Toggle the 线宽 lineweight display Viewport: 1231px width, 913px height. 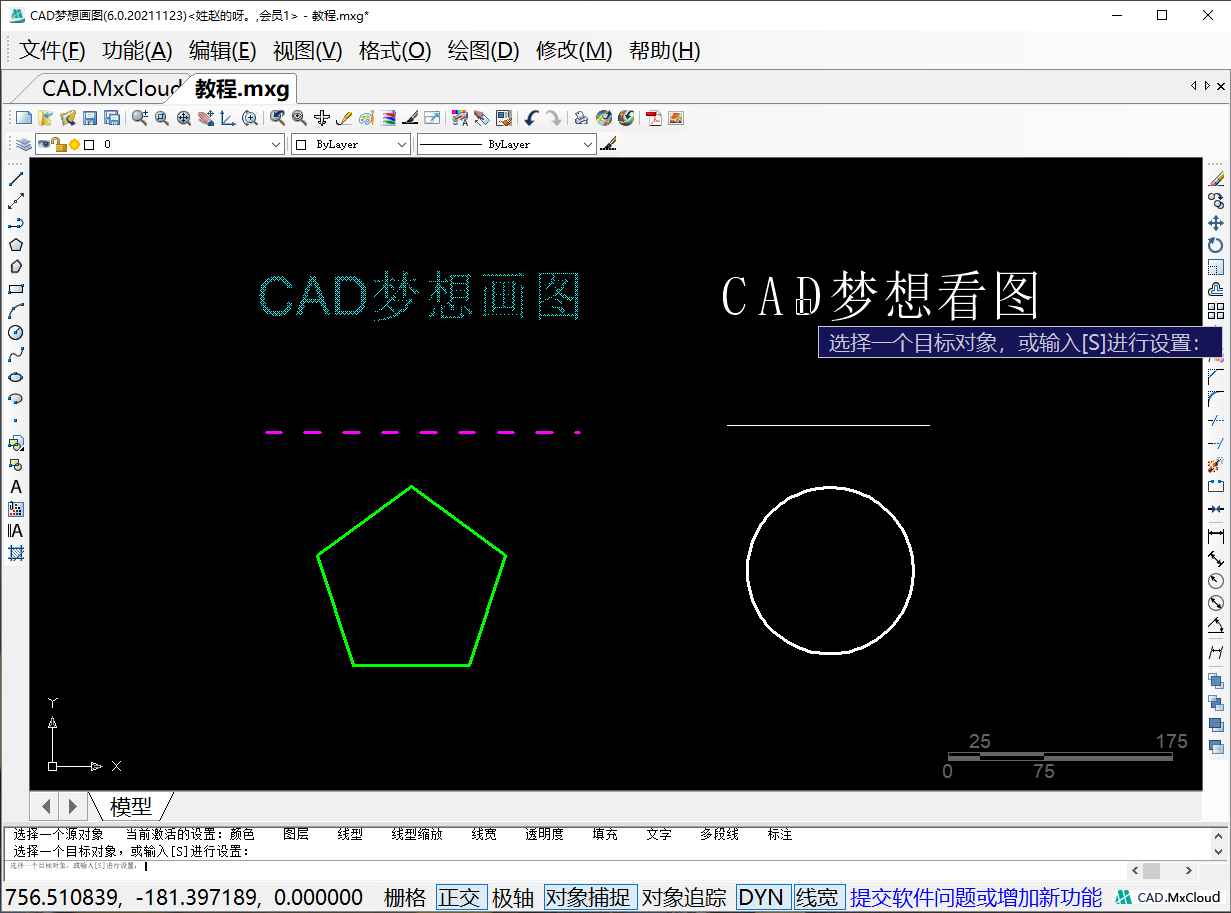(817, 897)
